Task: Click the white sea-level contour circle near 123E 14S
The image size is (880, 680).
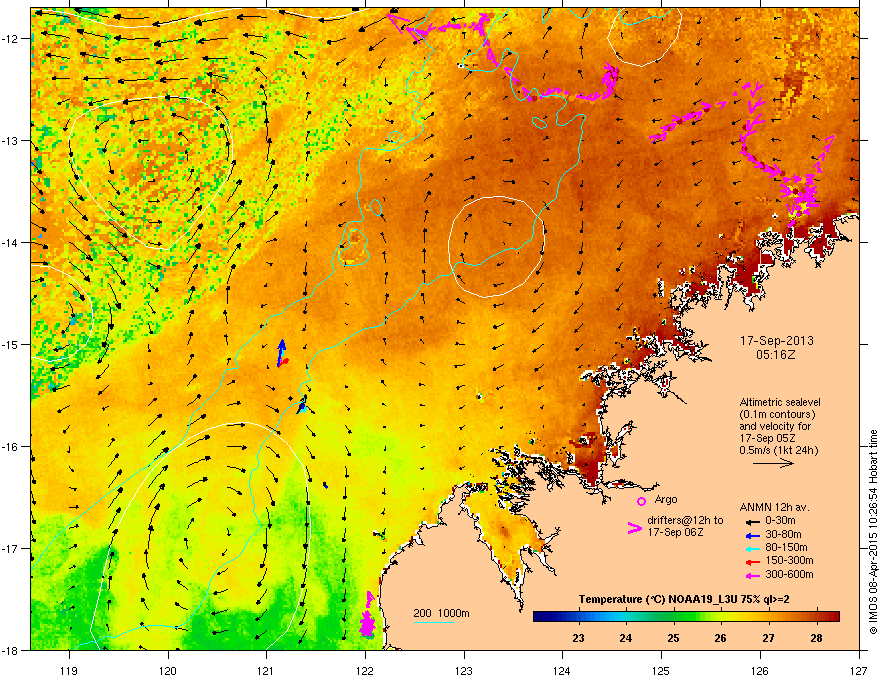Action: click(x=497, y=246)
